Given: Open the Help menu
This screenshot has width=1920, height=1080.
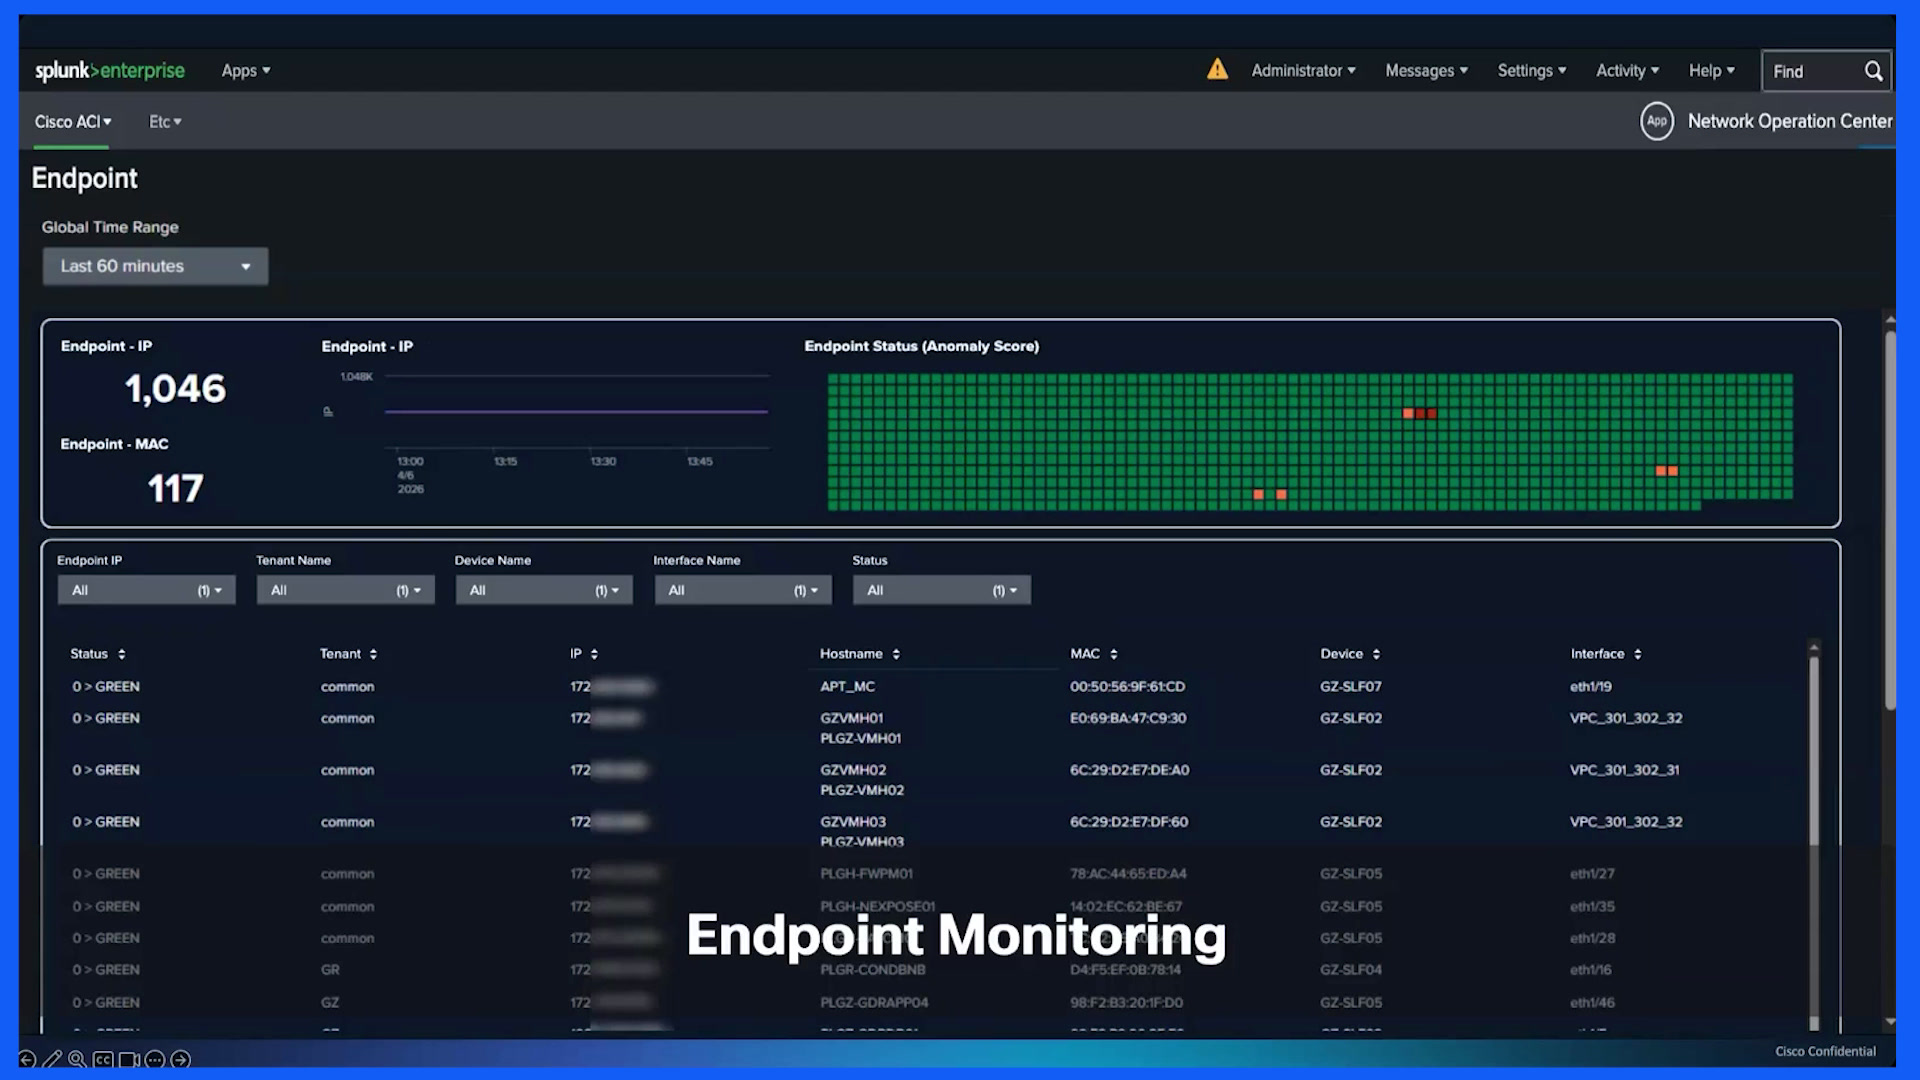Looking at the screenshot, I should 1711,70.
